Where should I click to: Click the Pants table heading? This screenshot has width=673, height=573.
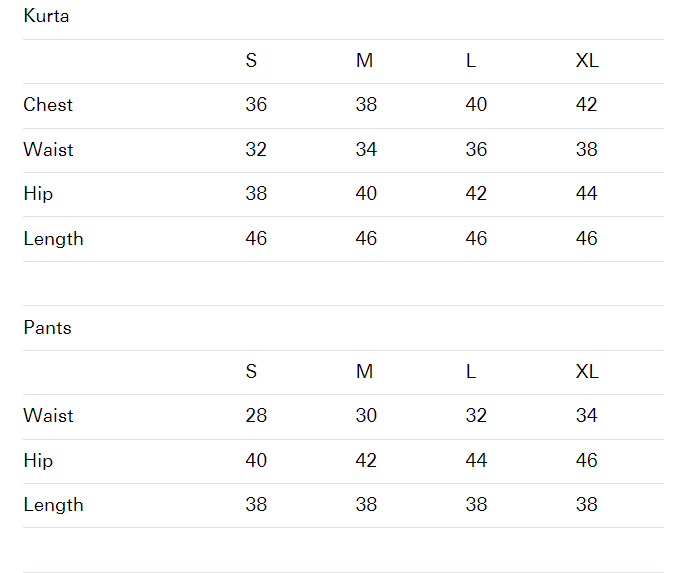(48, 327)
